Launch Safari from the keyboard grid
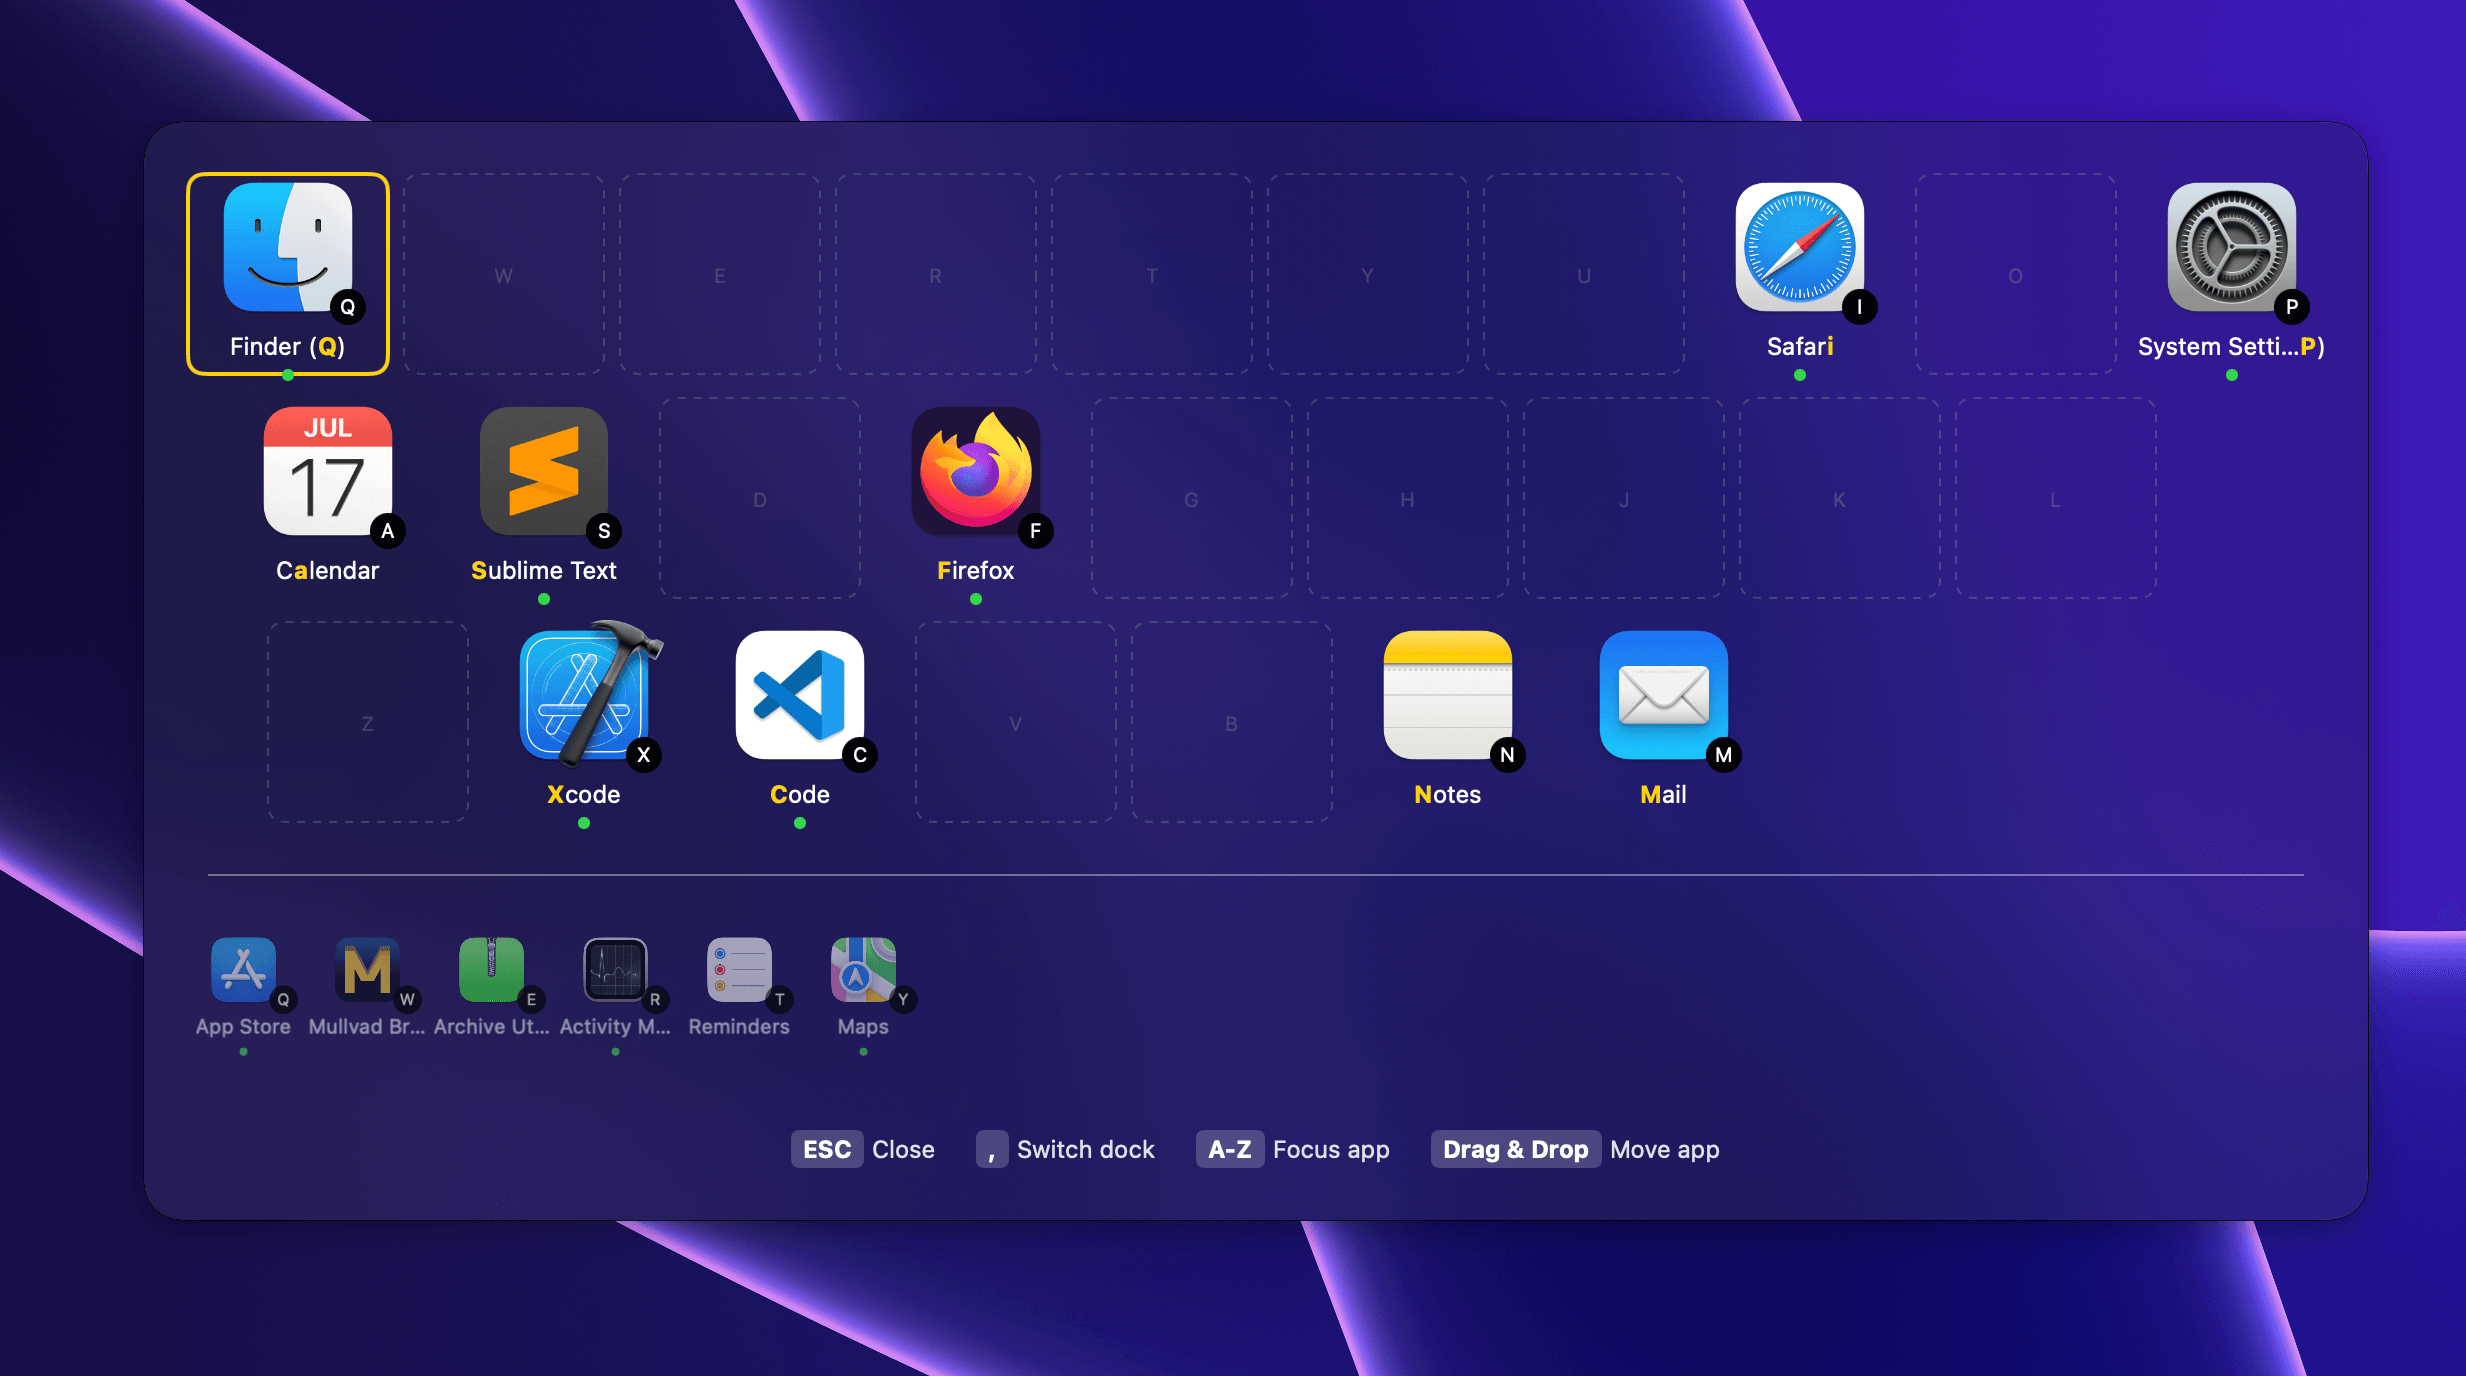 tap(1800, 247)
